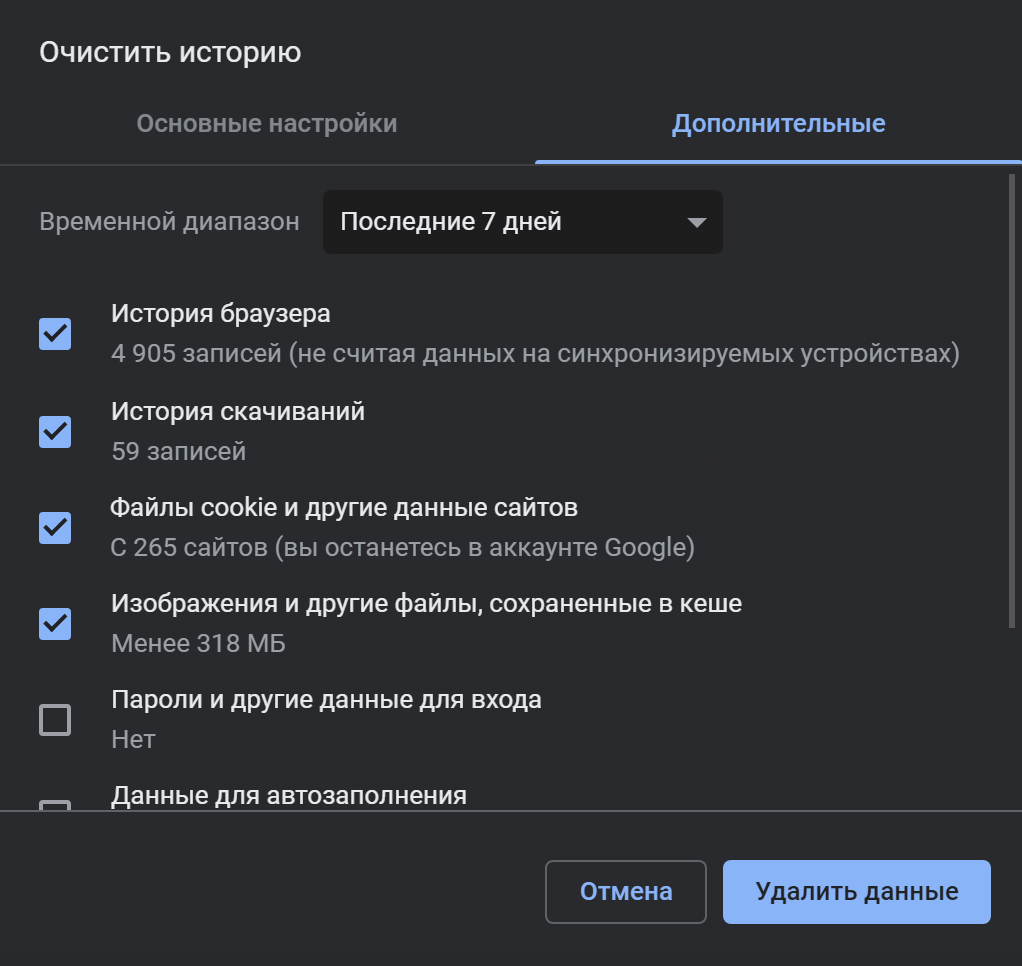Click the Файлы cookie и другие данные label
Screen dimensions: 1022x966
click(x=344, y=508)
